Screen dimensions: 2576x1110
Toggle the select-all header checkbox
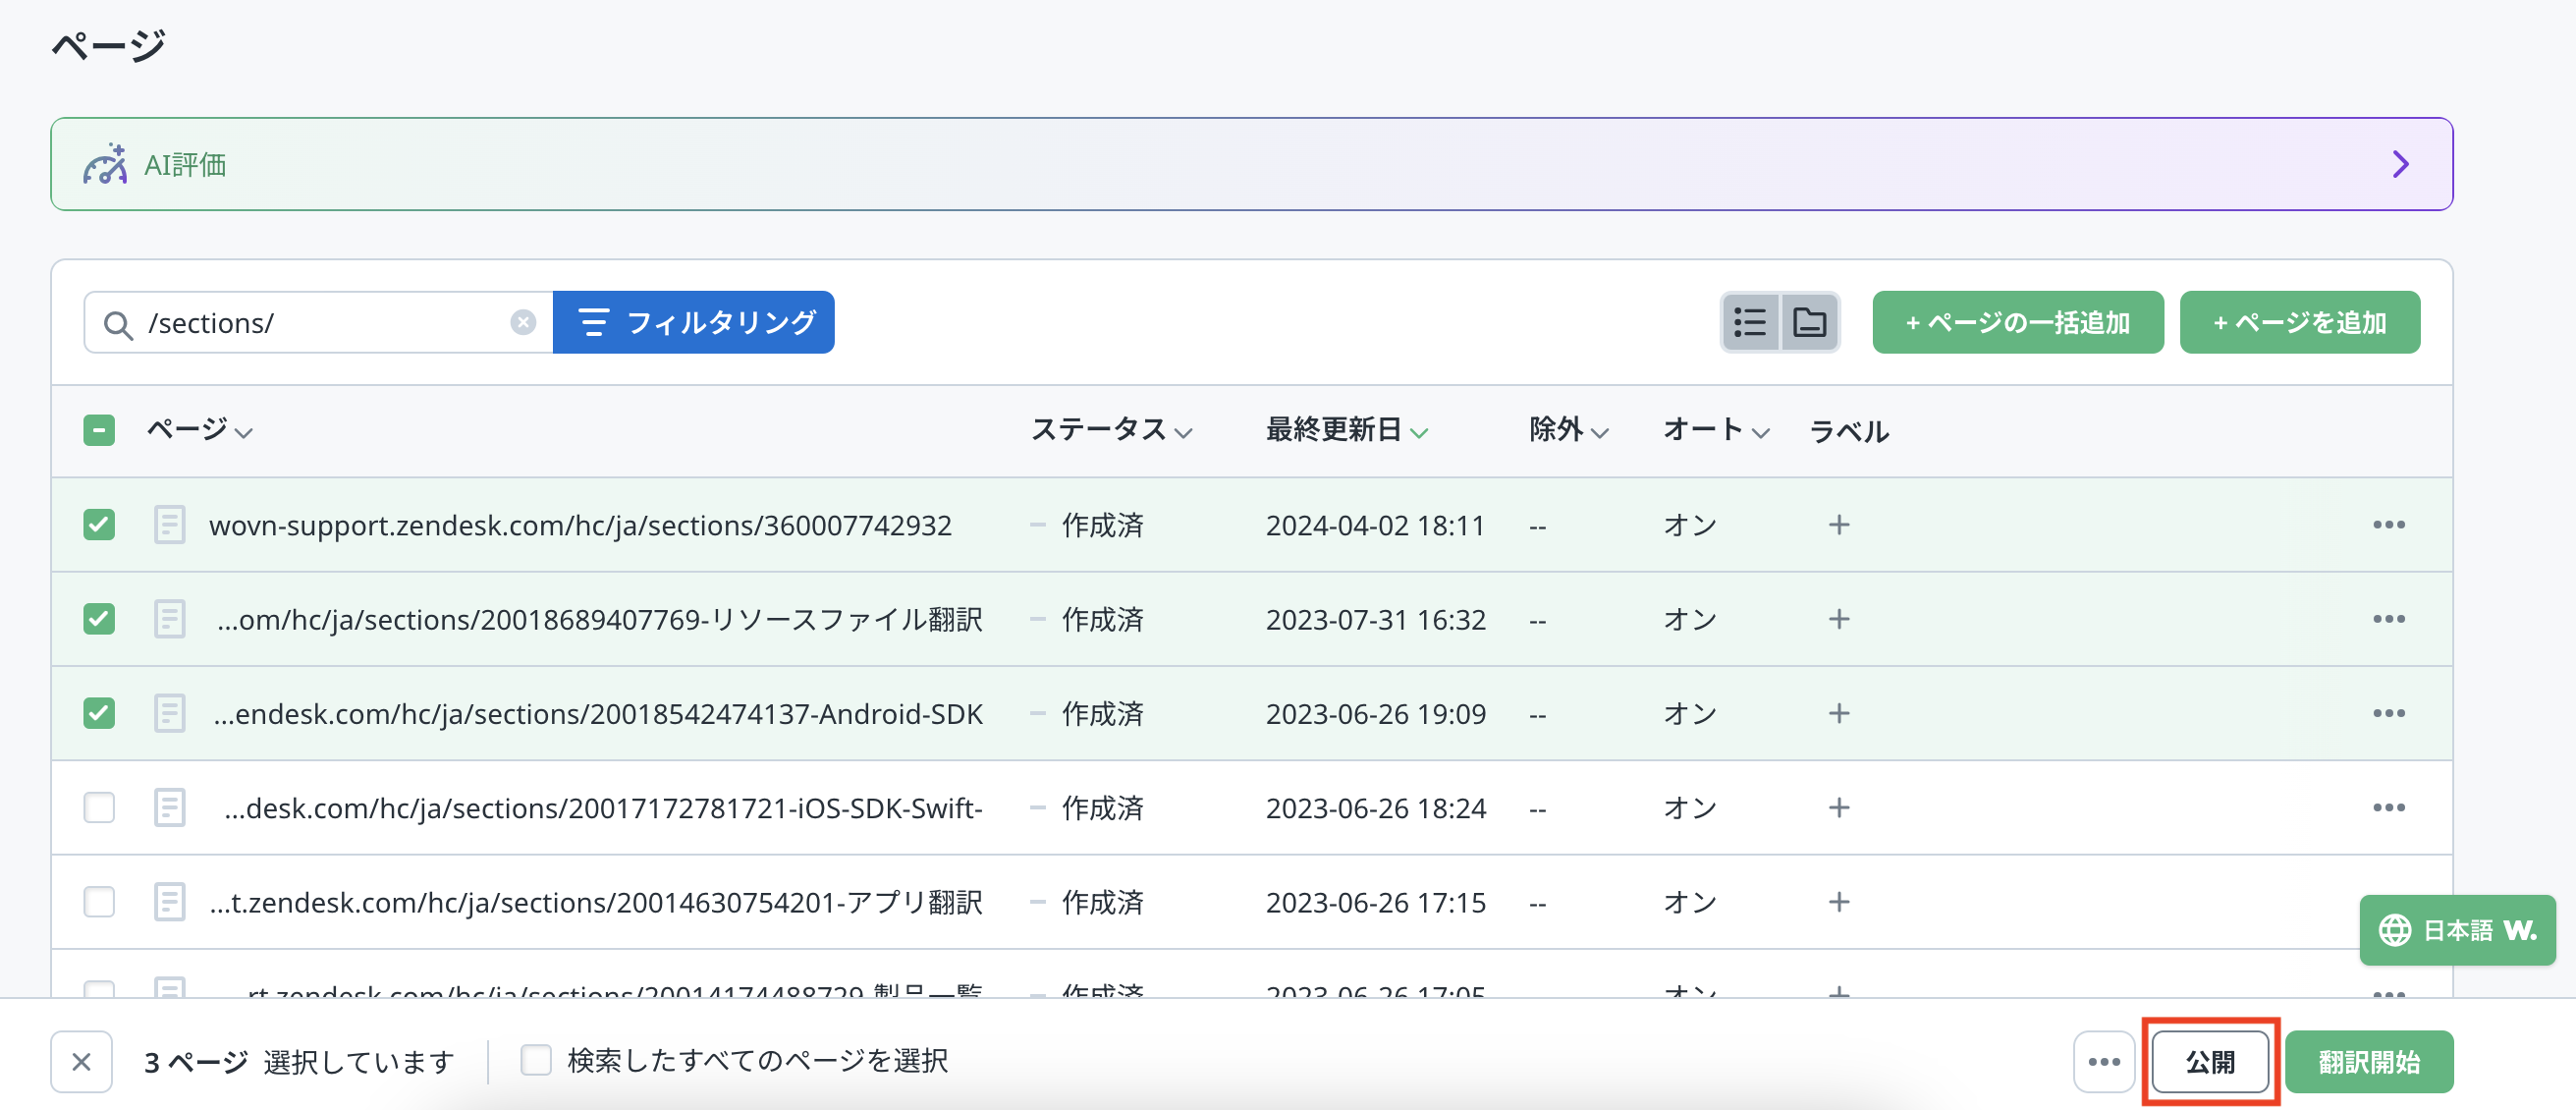[x=99, y=430]
